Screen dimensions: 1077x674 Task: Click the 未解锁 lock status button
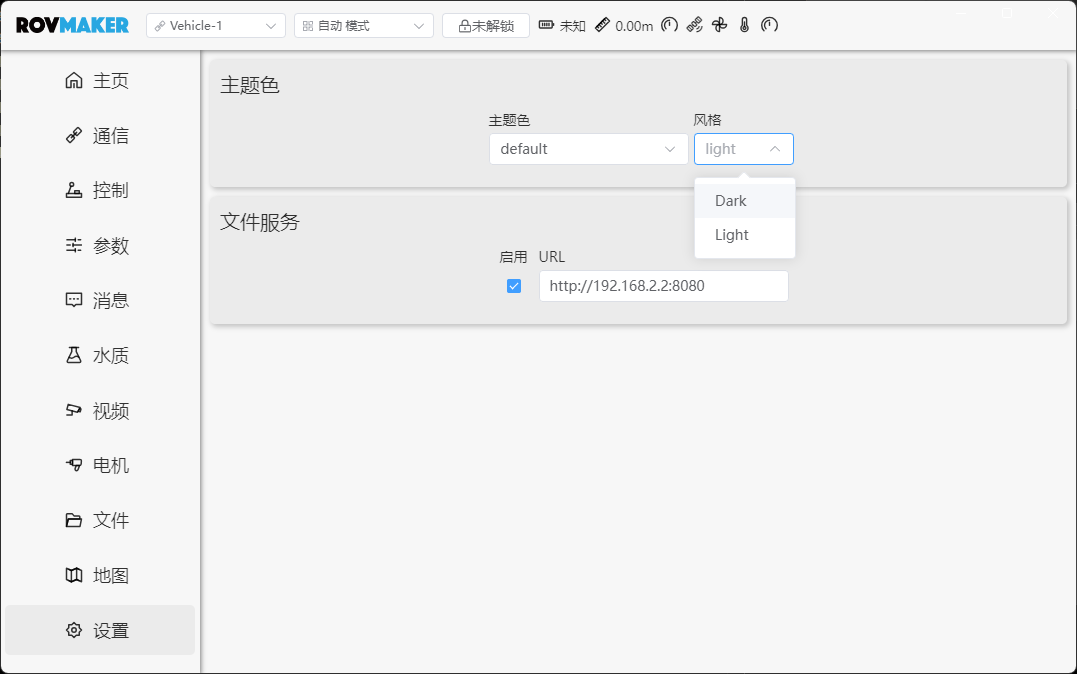[x=485, y=25]
